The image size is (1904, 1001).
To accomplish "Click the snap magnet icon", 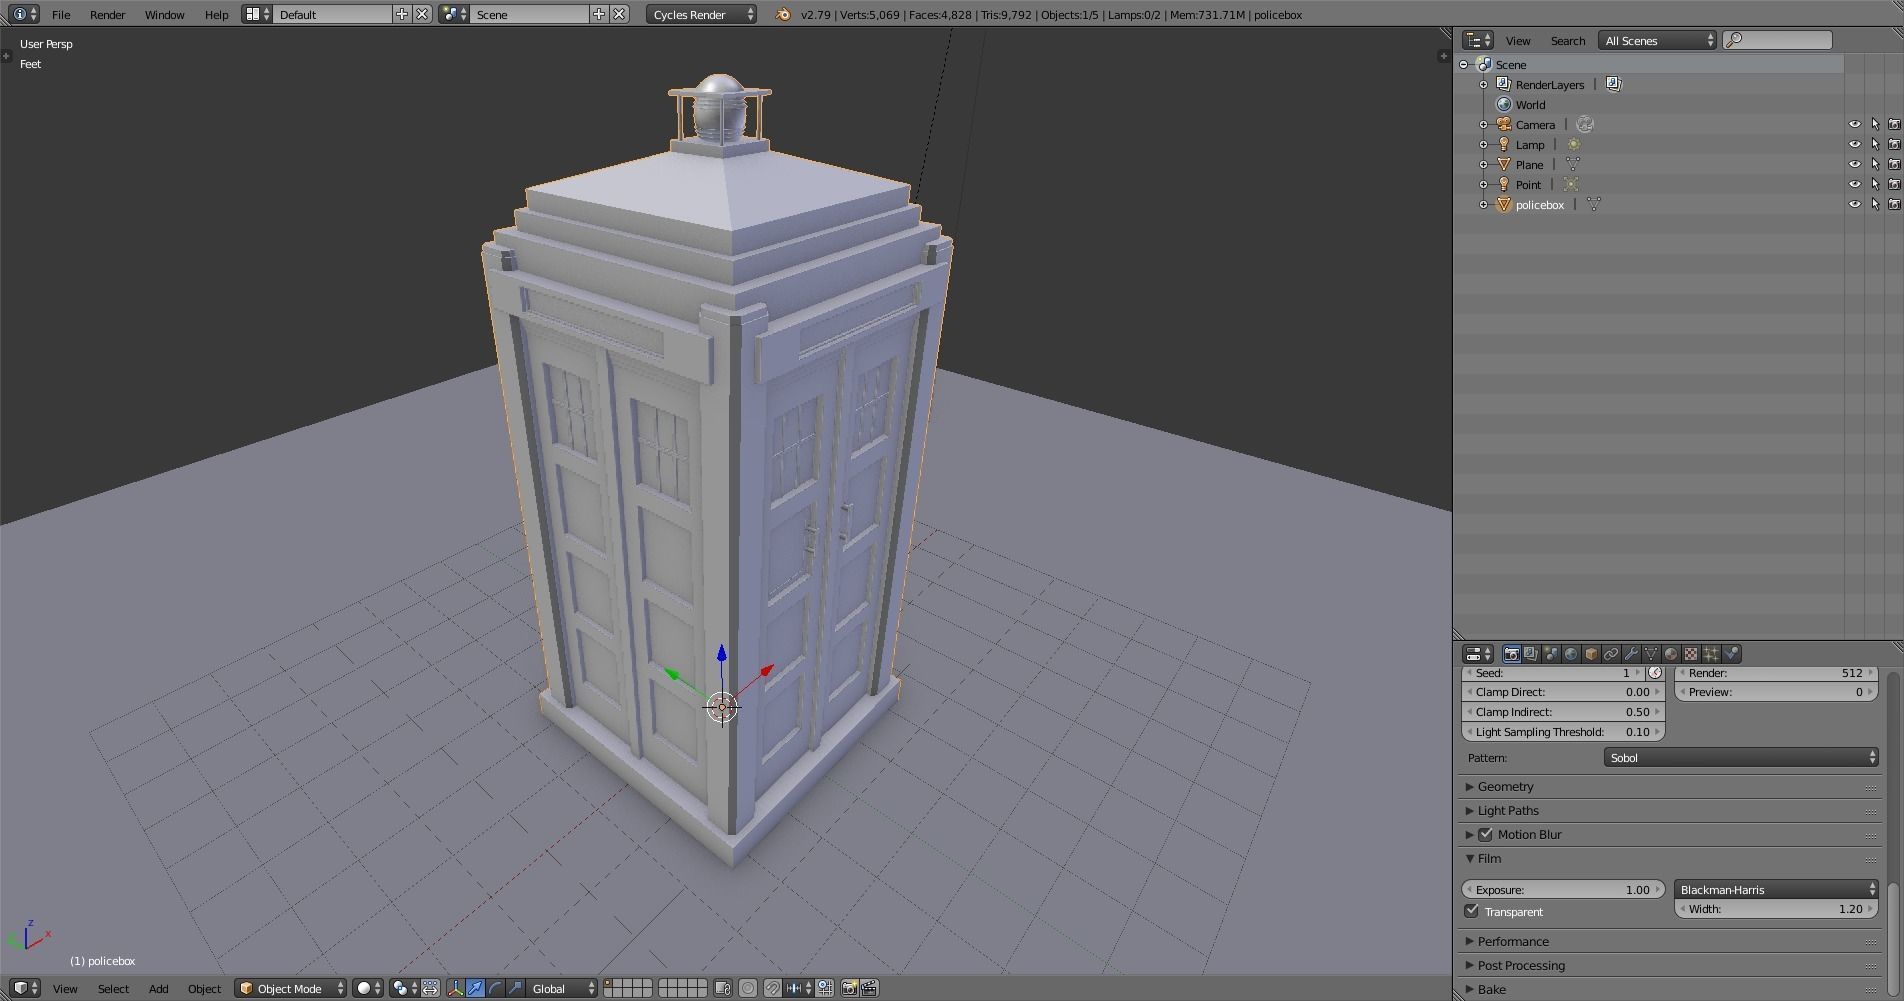I will pyautogui.click(x=773, y=988).
